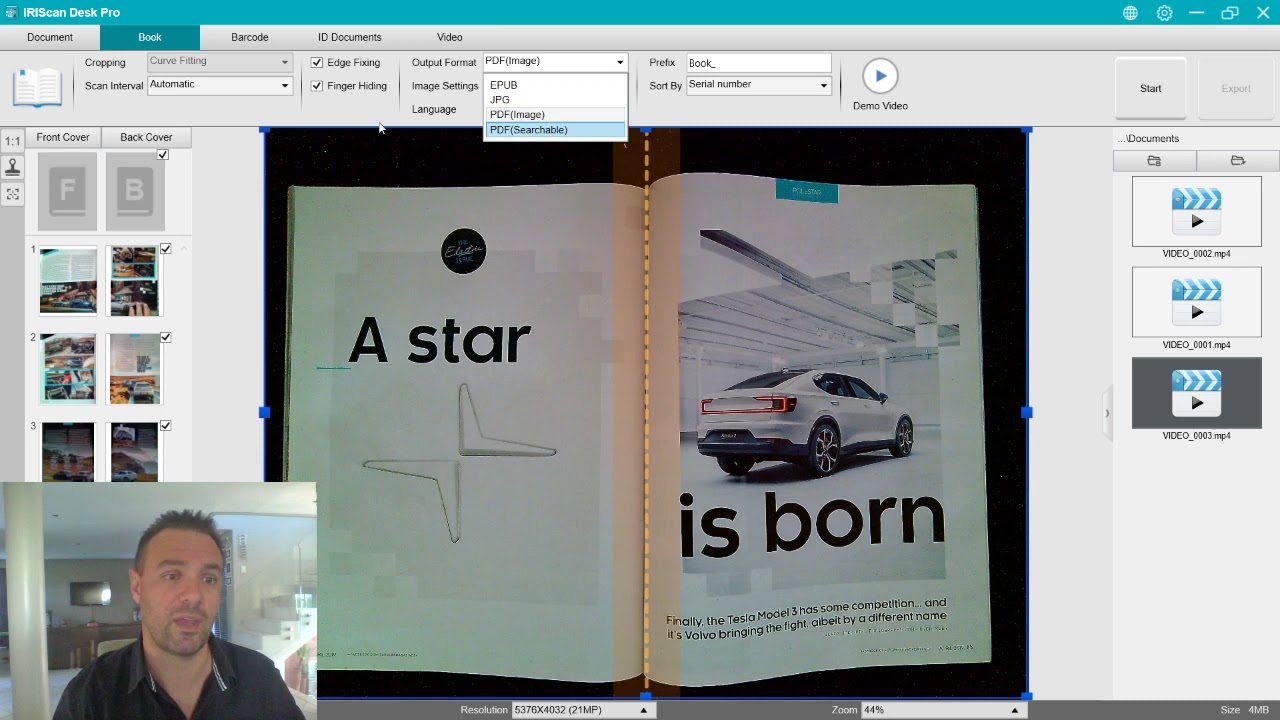The height and width of the screenshot is (720, 1280).
Task: Choose JPG output format
Action: [x=555, y=100]
